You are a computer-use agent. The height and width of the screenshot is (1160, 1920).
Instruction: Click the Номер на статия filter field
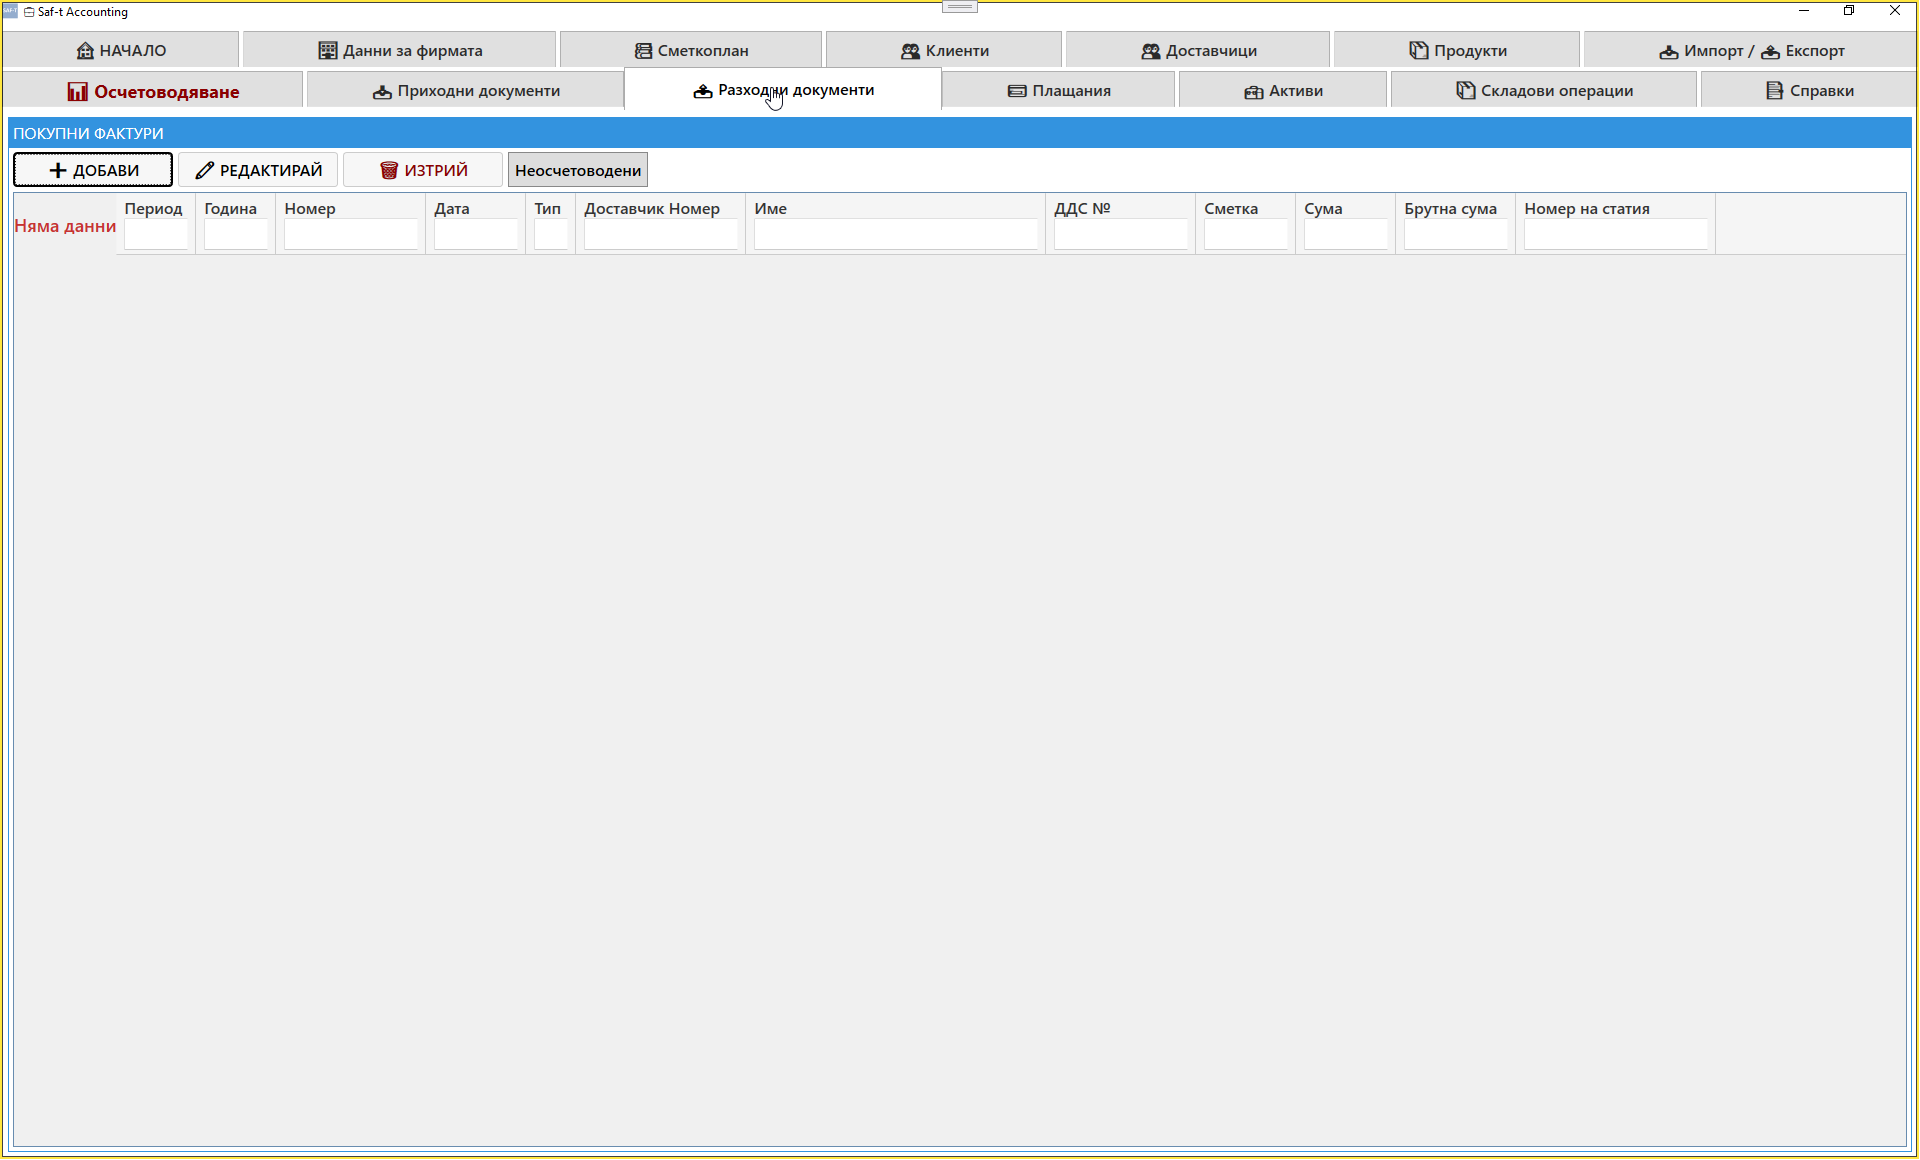1616,234
